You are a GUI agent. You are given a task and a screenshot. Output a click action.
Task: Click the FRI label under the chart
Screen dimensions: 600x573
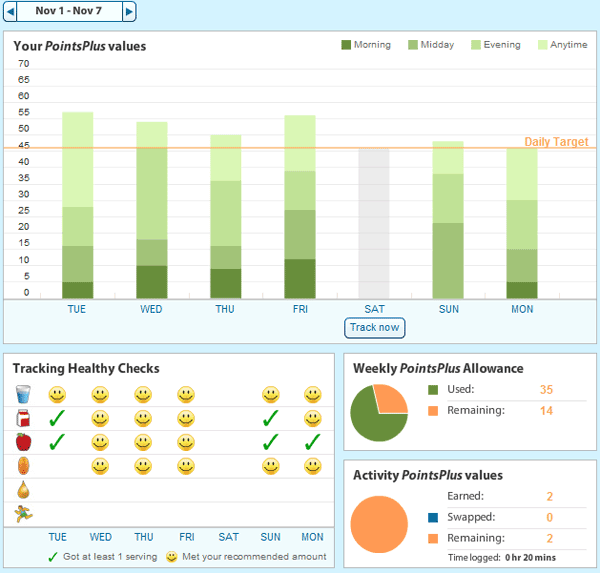click(300, 309)
